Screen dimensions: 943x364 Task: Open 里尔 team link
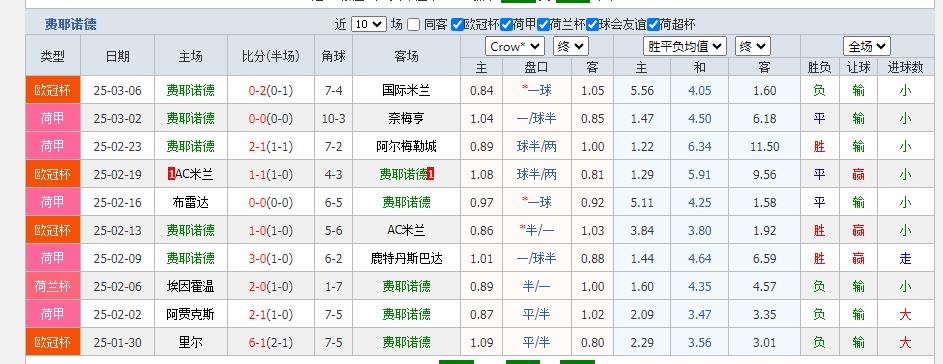tap(191, 342)
